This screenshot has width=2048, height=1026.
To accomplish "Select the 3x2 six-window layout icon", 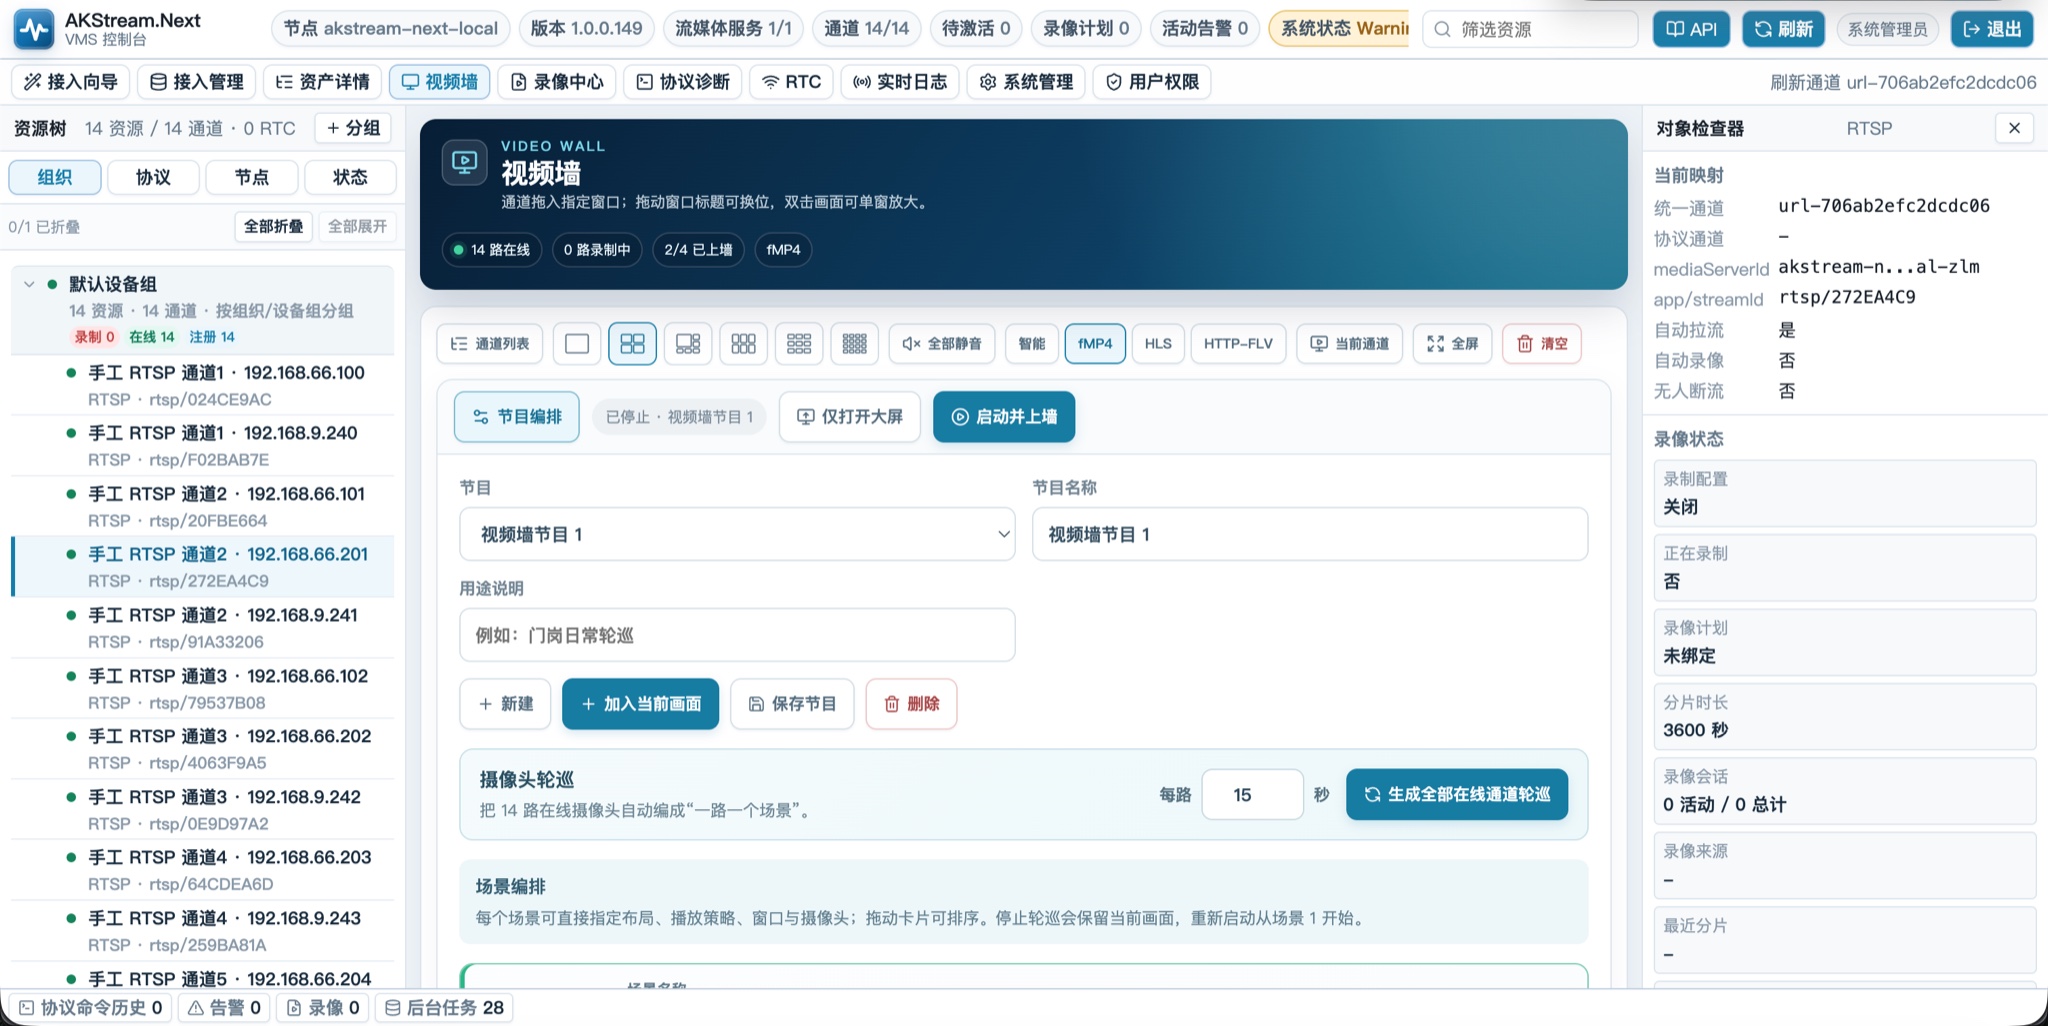I will (x=743, y=344).
